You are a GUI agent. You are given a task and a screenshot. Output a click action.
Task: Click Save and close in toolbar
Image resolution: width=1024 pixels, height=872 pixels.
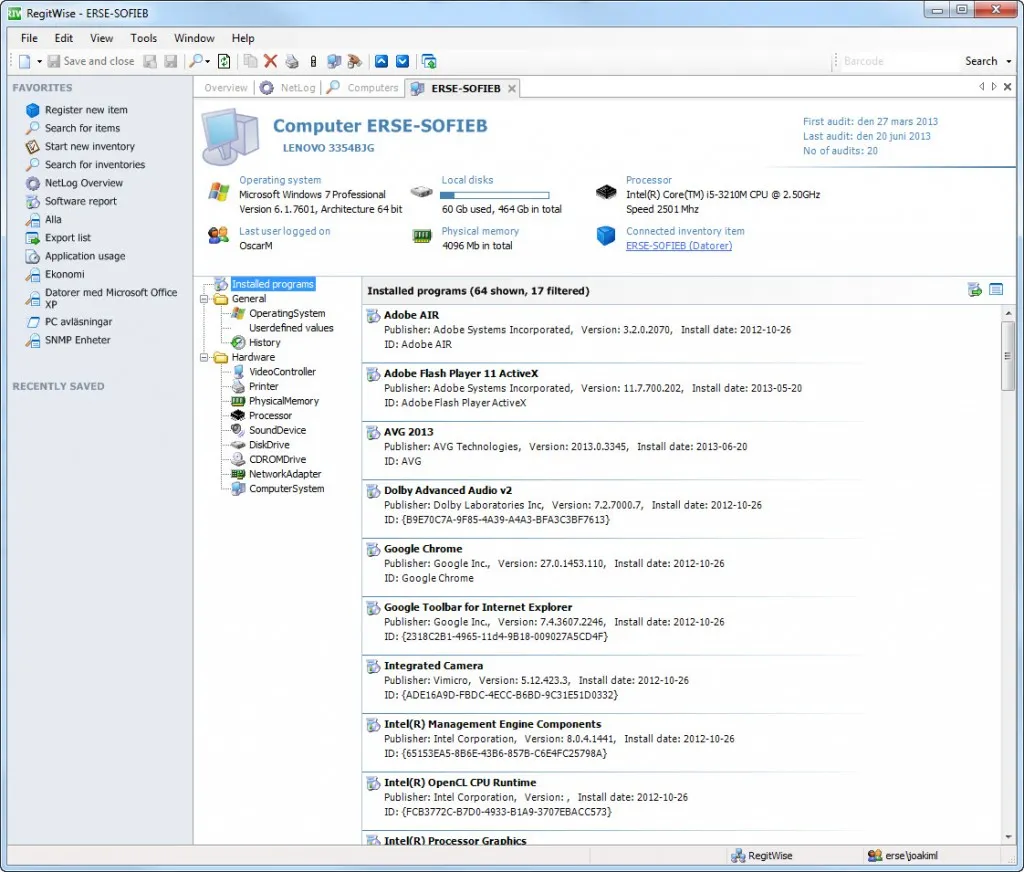pyautogui.click(x=91, y=61)
